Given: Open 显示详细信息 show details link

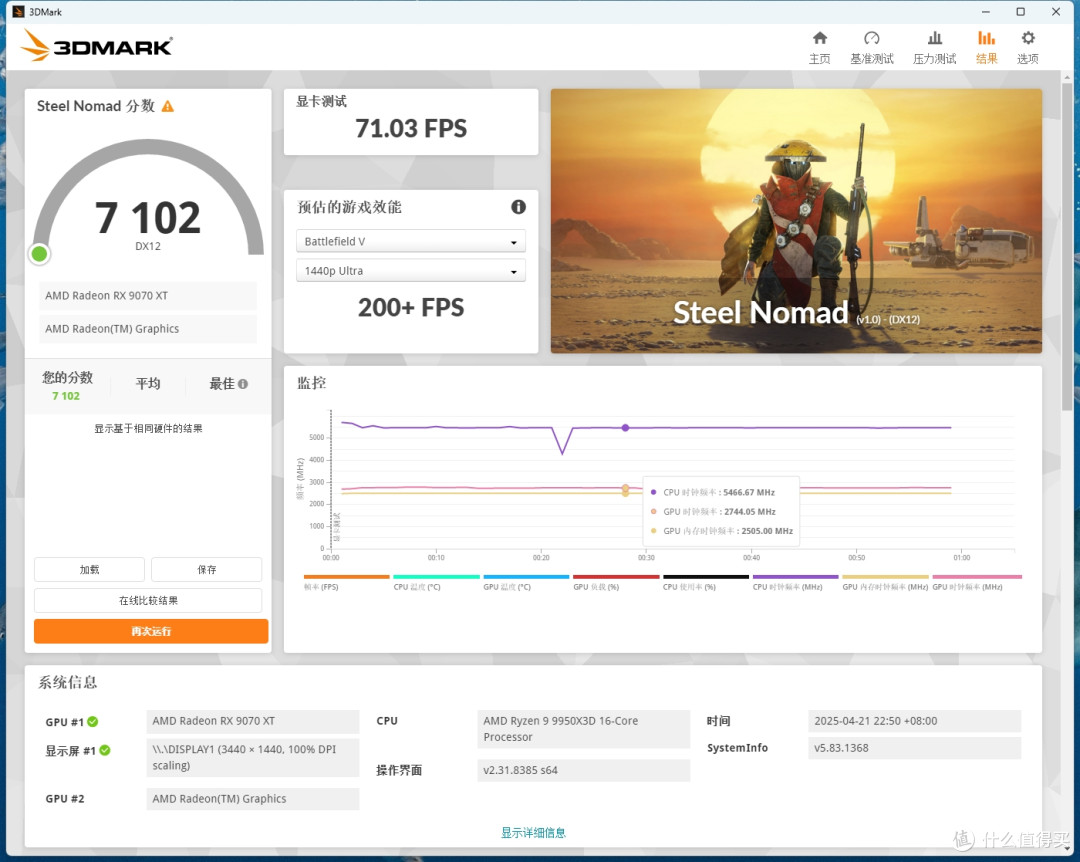Looking at the screenshot, I should coord(533,832).
